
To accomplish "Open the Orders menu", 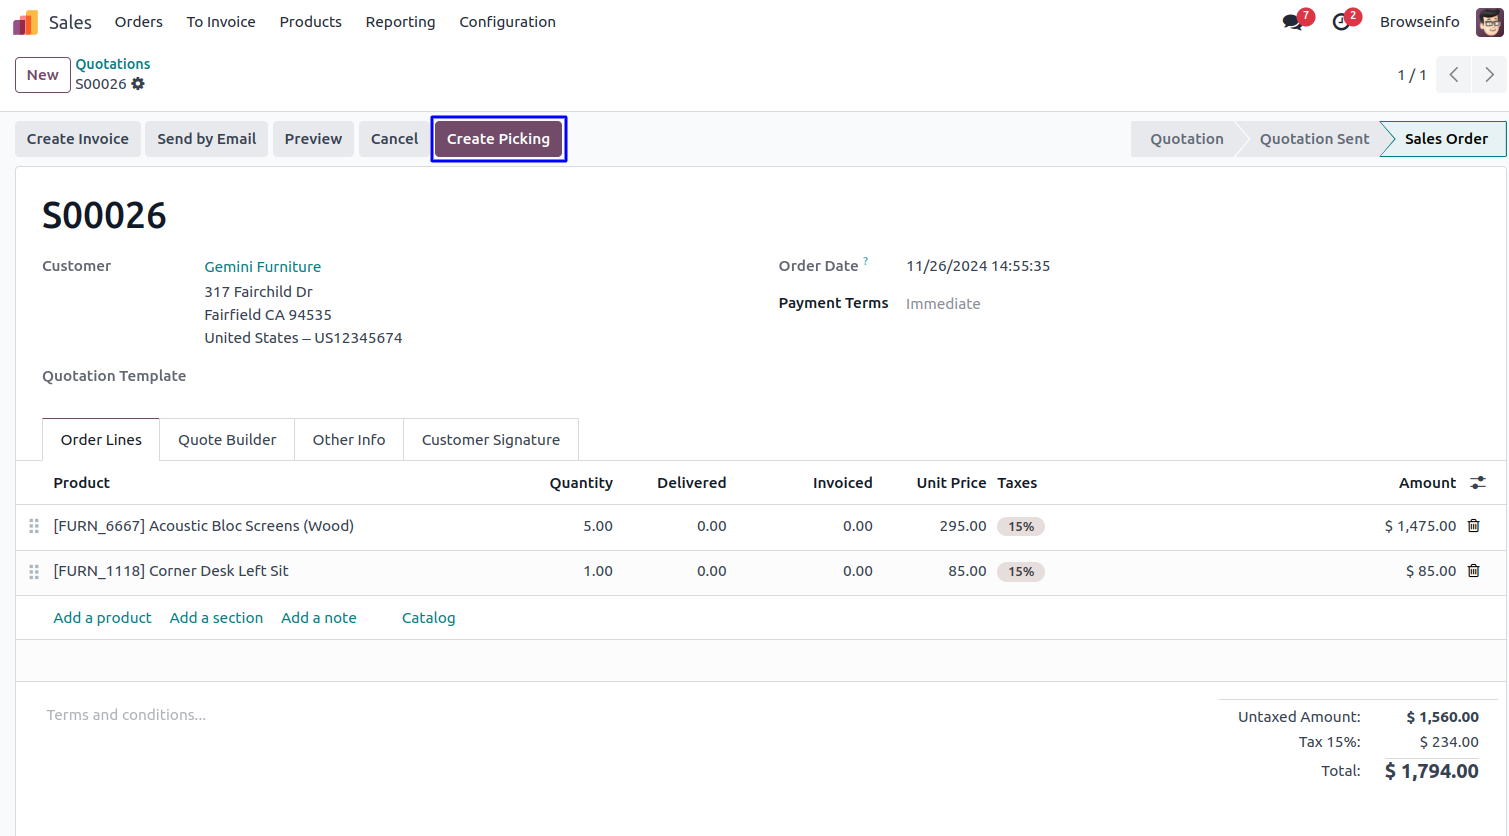I will 138,22.
